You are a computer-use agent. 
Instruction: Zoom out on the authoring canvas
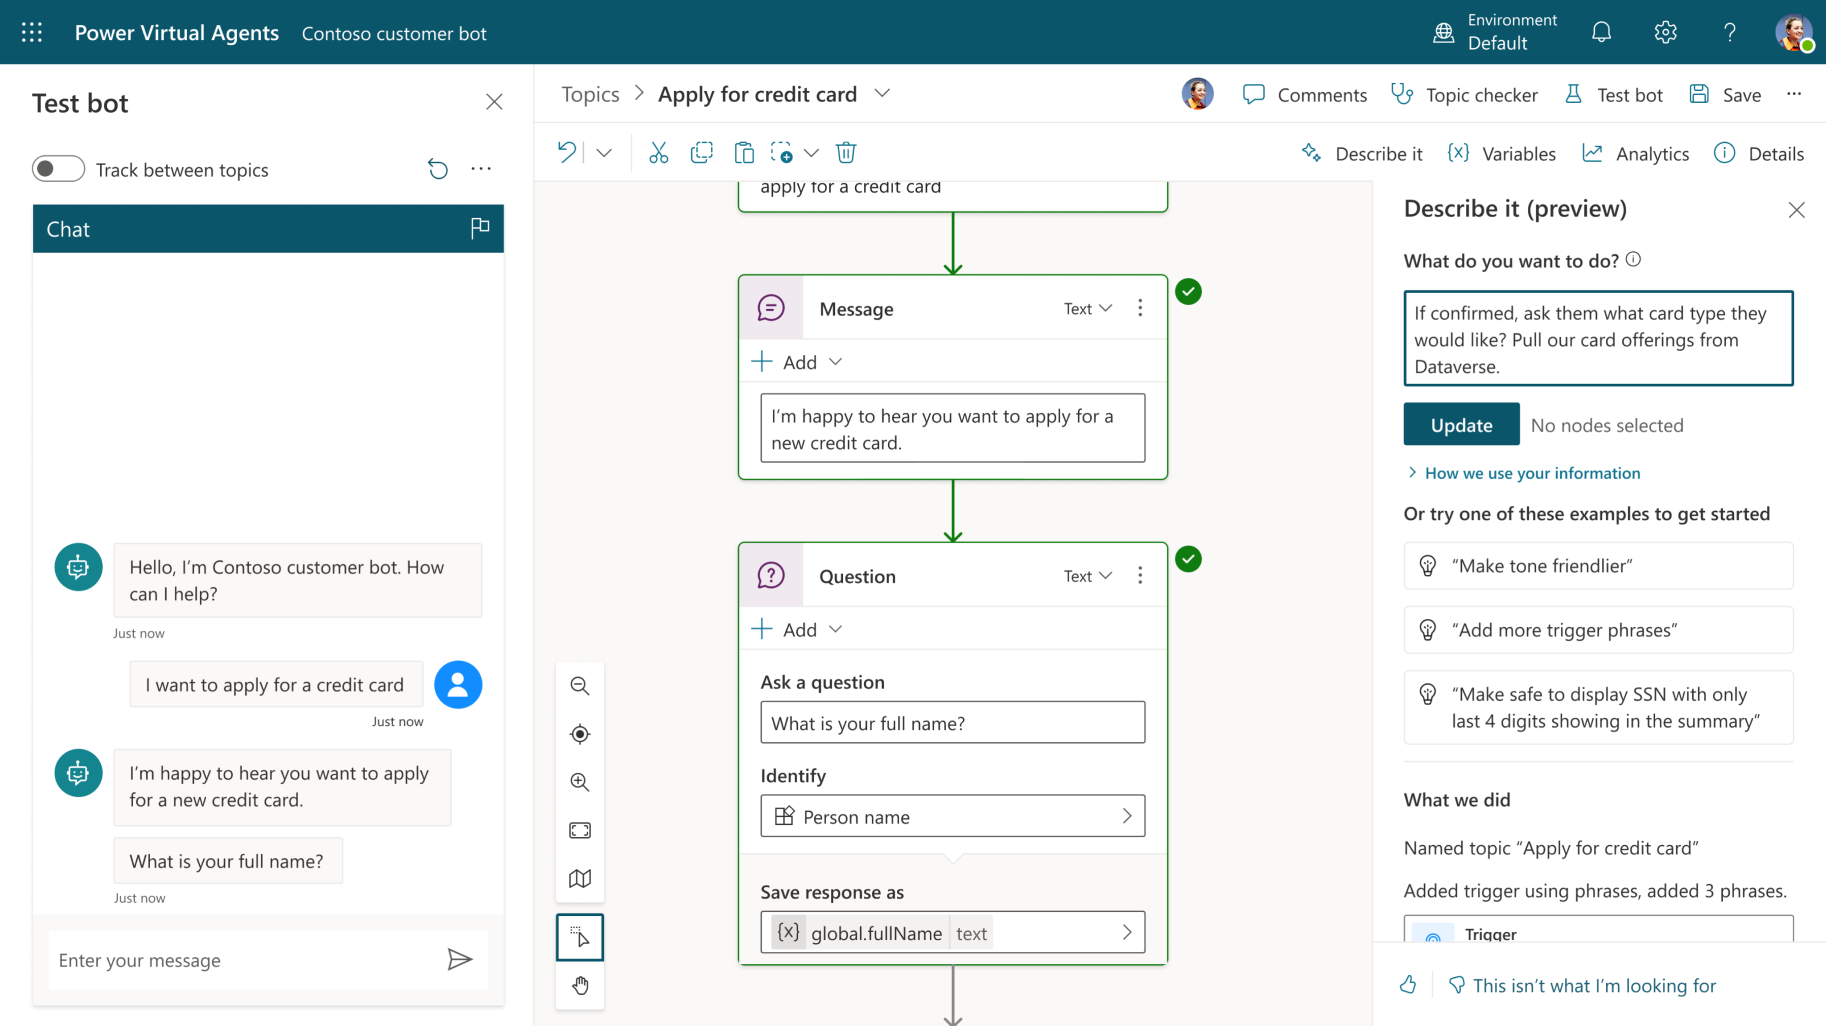click(580, 686)
